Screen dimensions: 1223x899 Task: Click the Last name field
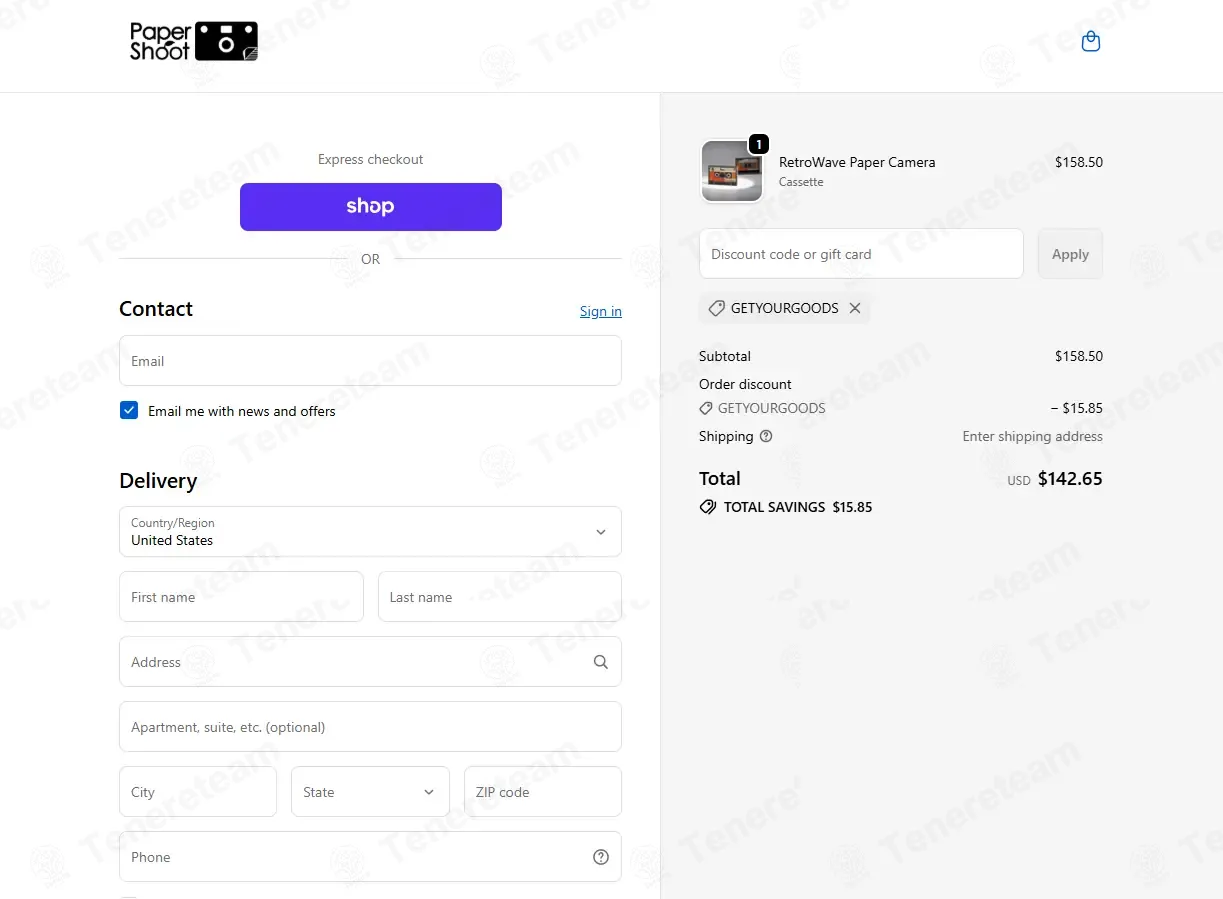click(499, 597)
